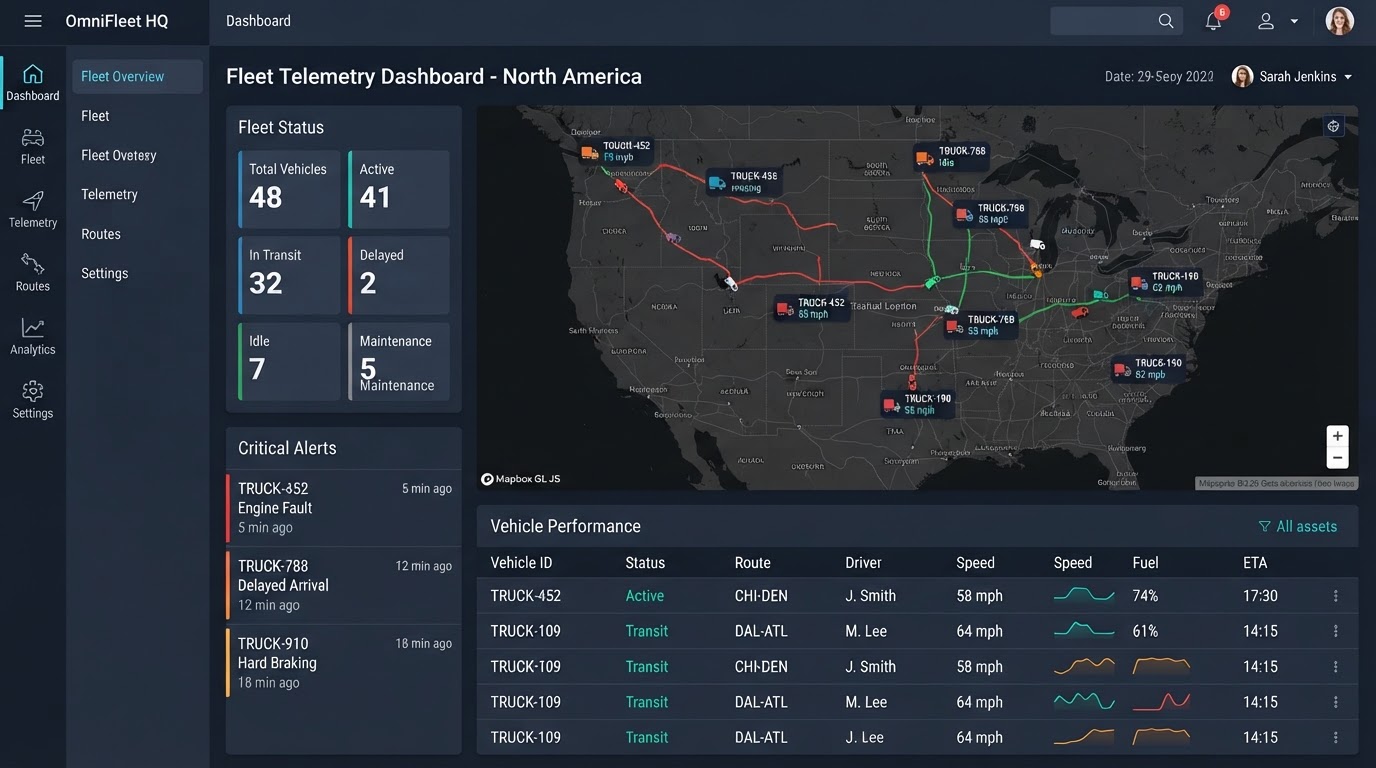
Task: Open row actions for the TRUCK-109 61% fuel row
Action: click(1336, 632)
